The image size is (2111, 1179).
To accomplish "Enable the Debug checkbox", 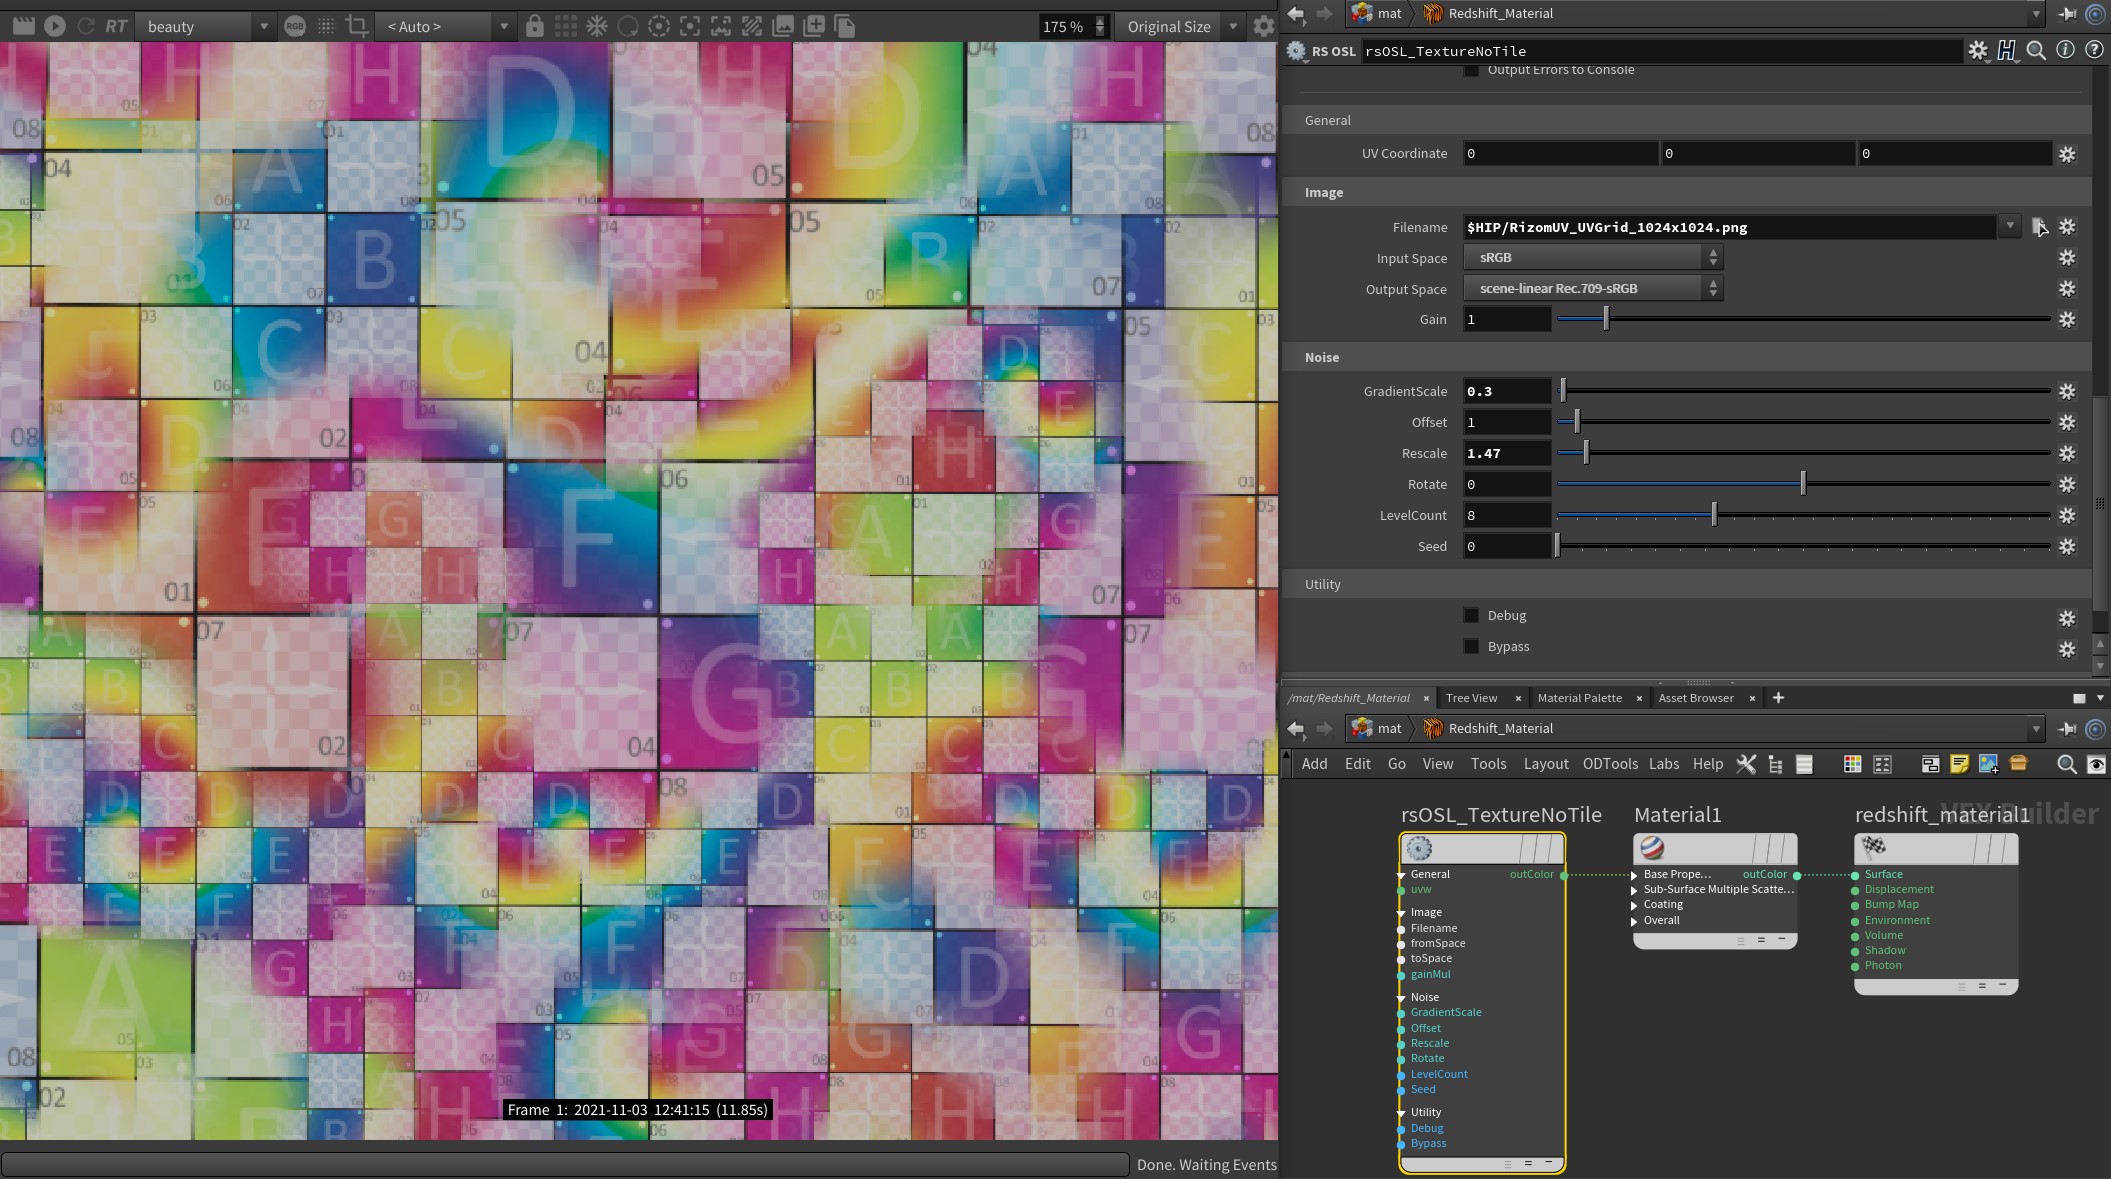I will [1471, 615].
